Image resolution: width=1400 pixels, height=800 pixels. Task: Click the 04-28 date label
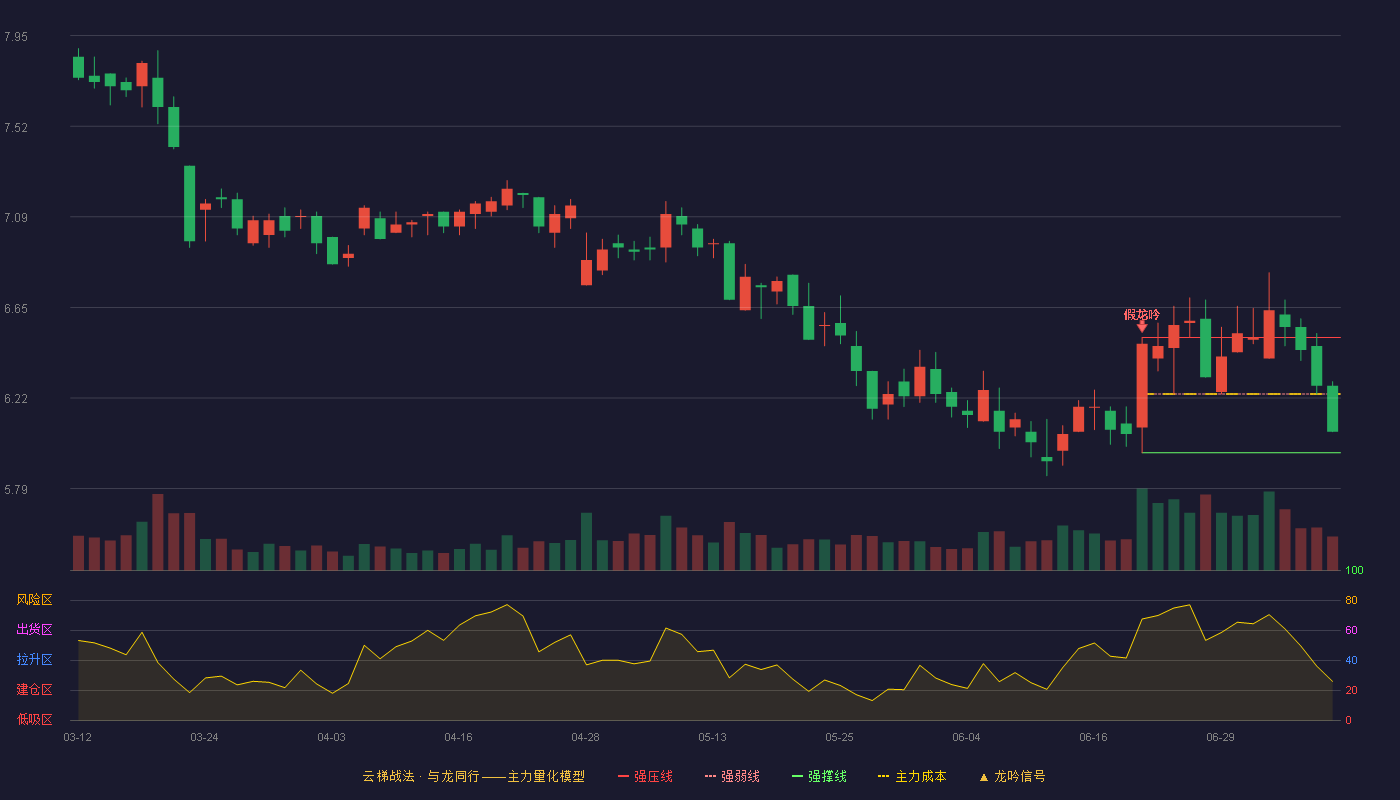585,737
